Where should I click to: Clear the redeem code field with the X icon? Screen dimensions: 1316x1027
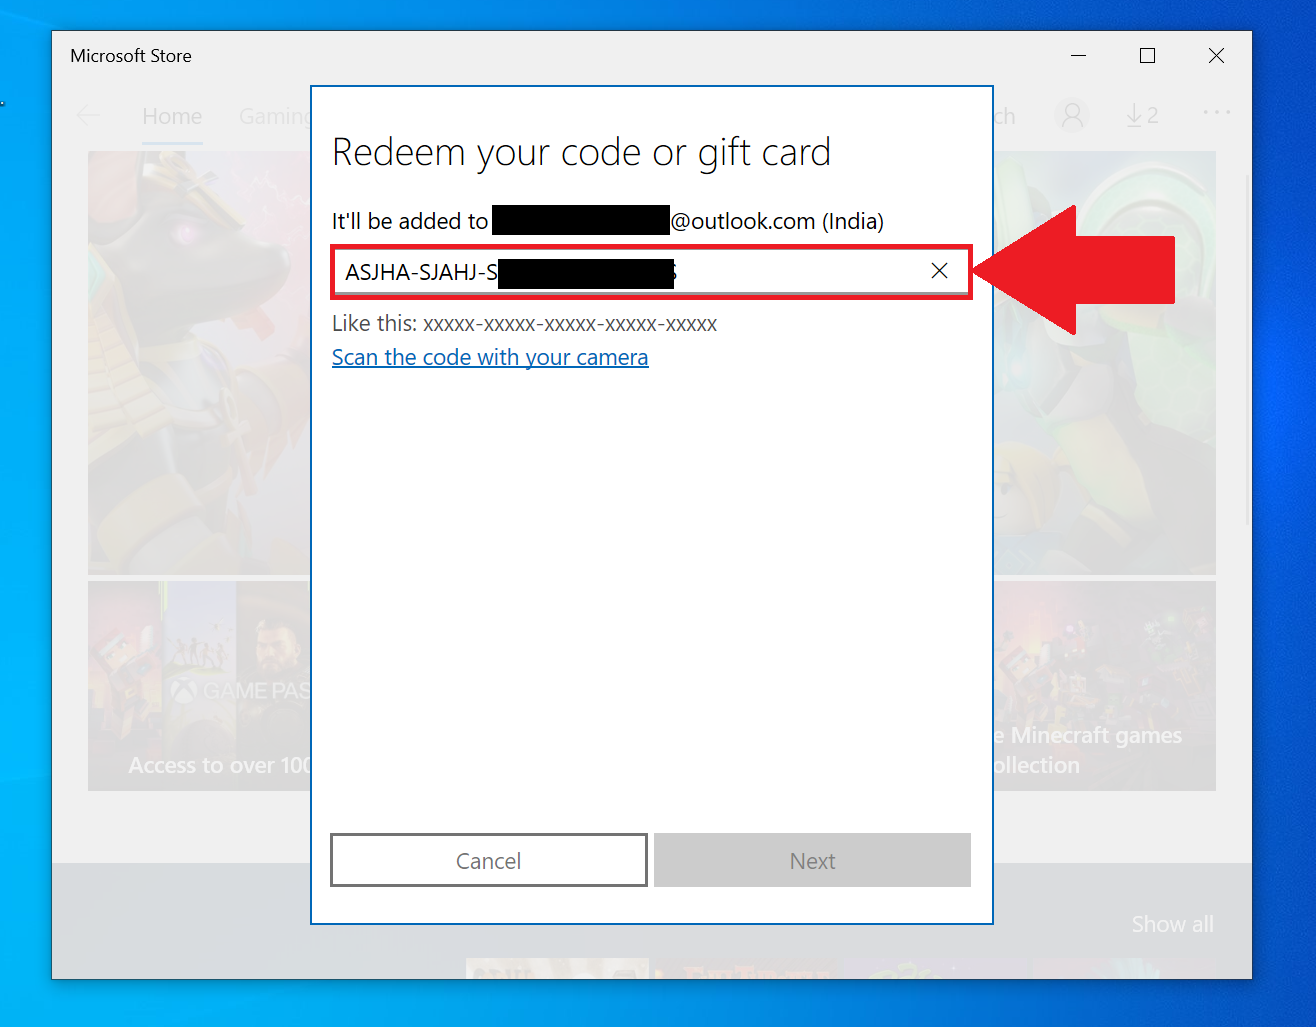[939, 271]
